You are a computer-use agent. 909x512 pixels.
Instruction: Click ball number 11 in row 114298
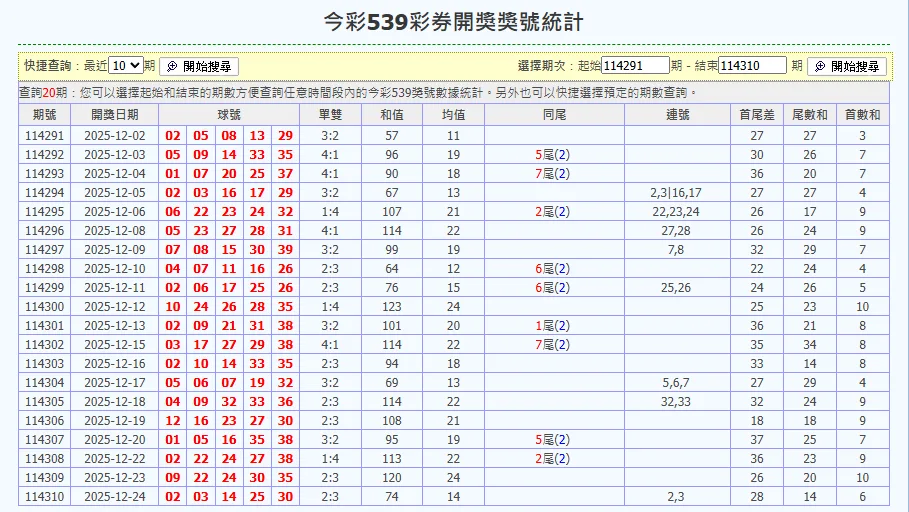(229, 269)
